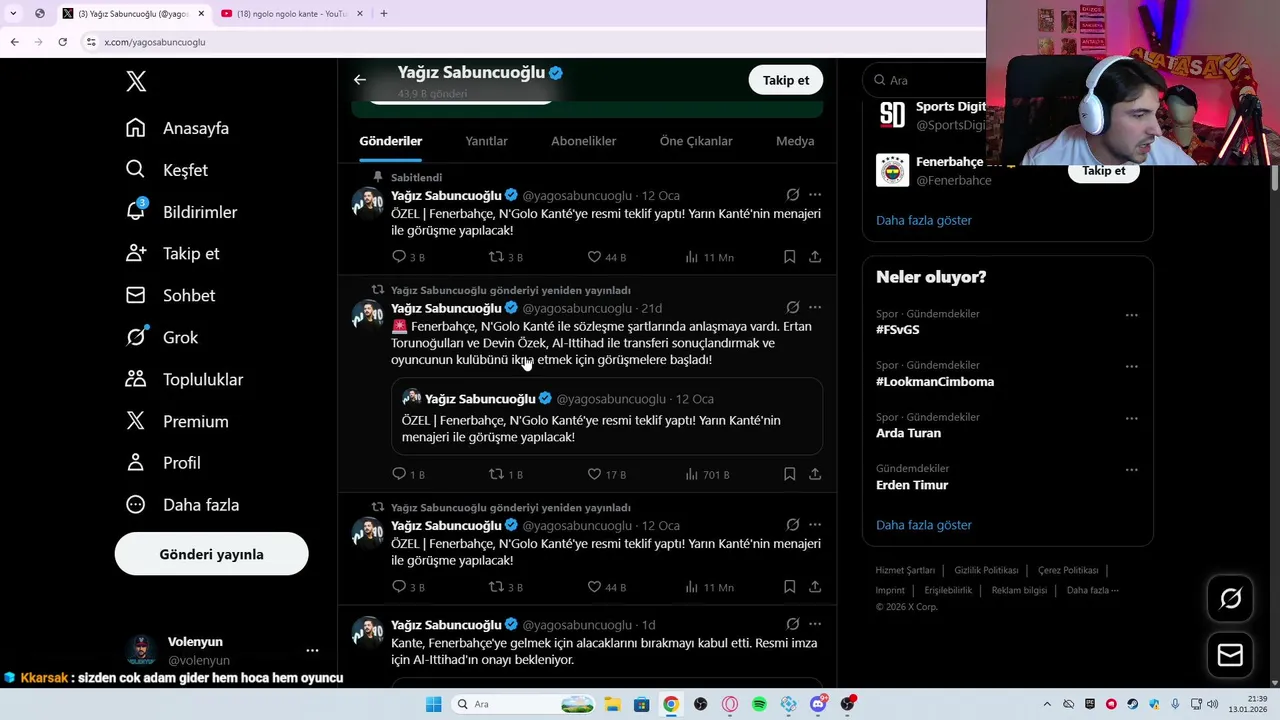
Task: Go back using the profile back arrow
Action: (360, 80)
